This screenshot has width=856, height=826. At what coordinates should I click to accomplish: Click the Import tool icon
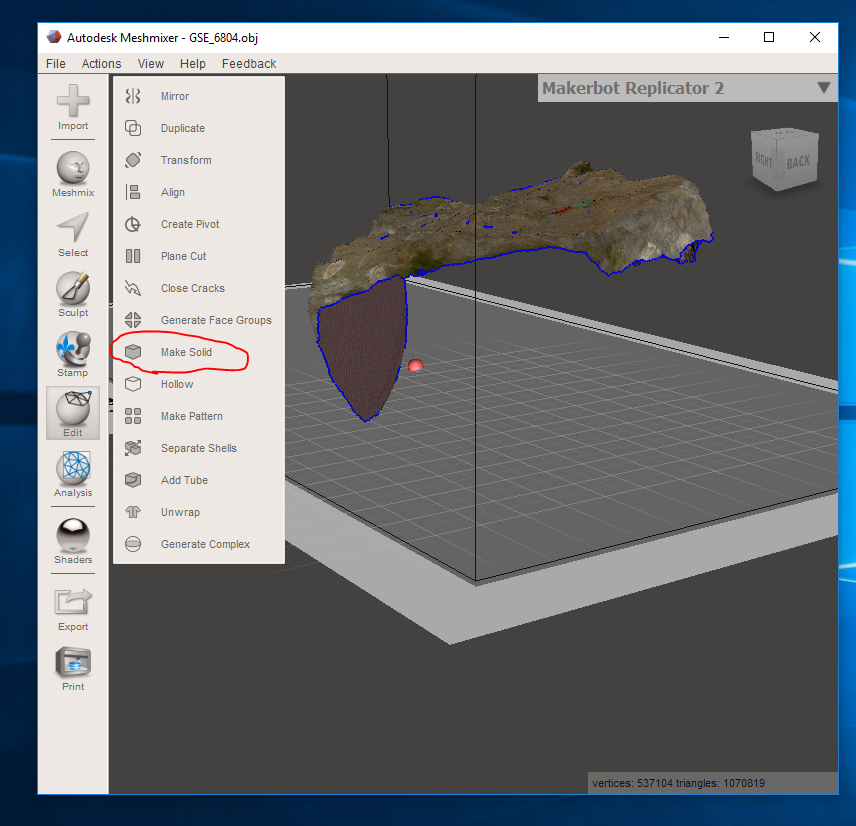point(73,101)
